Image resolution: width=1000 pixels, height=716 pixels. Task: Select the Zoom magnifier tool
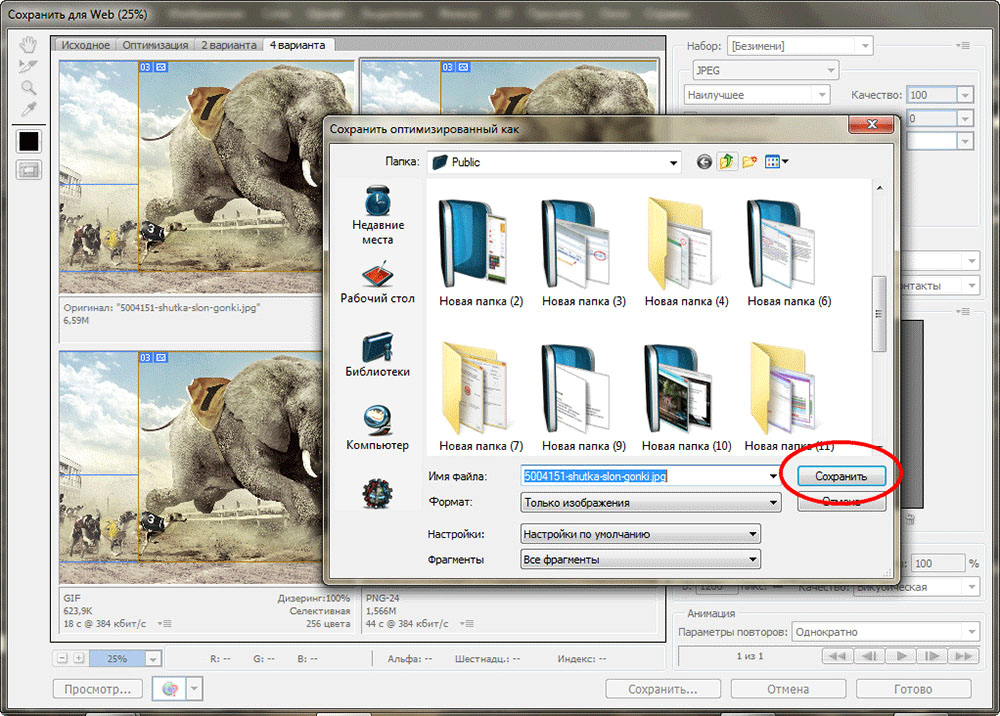click(28, 88)
